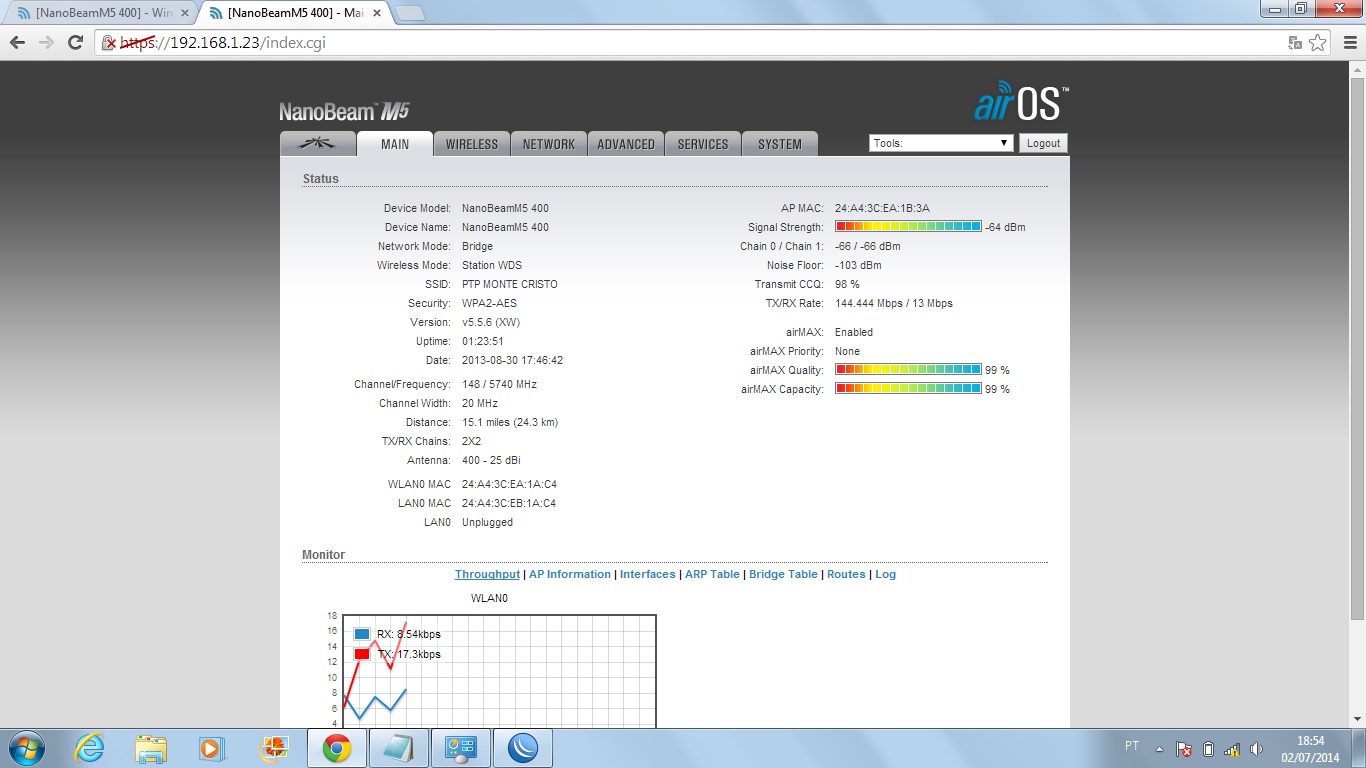The width and height of the screenshot is (1366, 768).
Task: Switch to the blue circular app on taskbar
Action: click(x=522, y=748)
